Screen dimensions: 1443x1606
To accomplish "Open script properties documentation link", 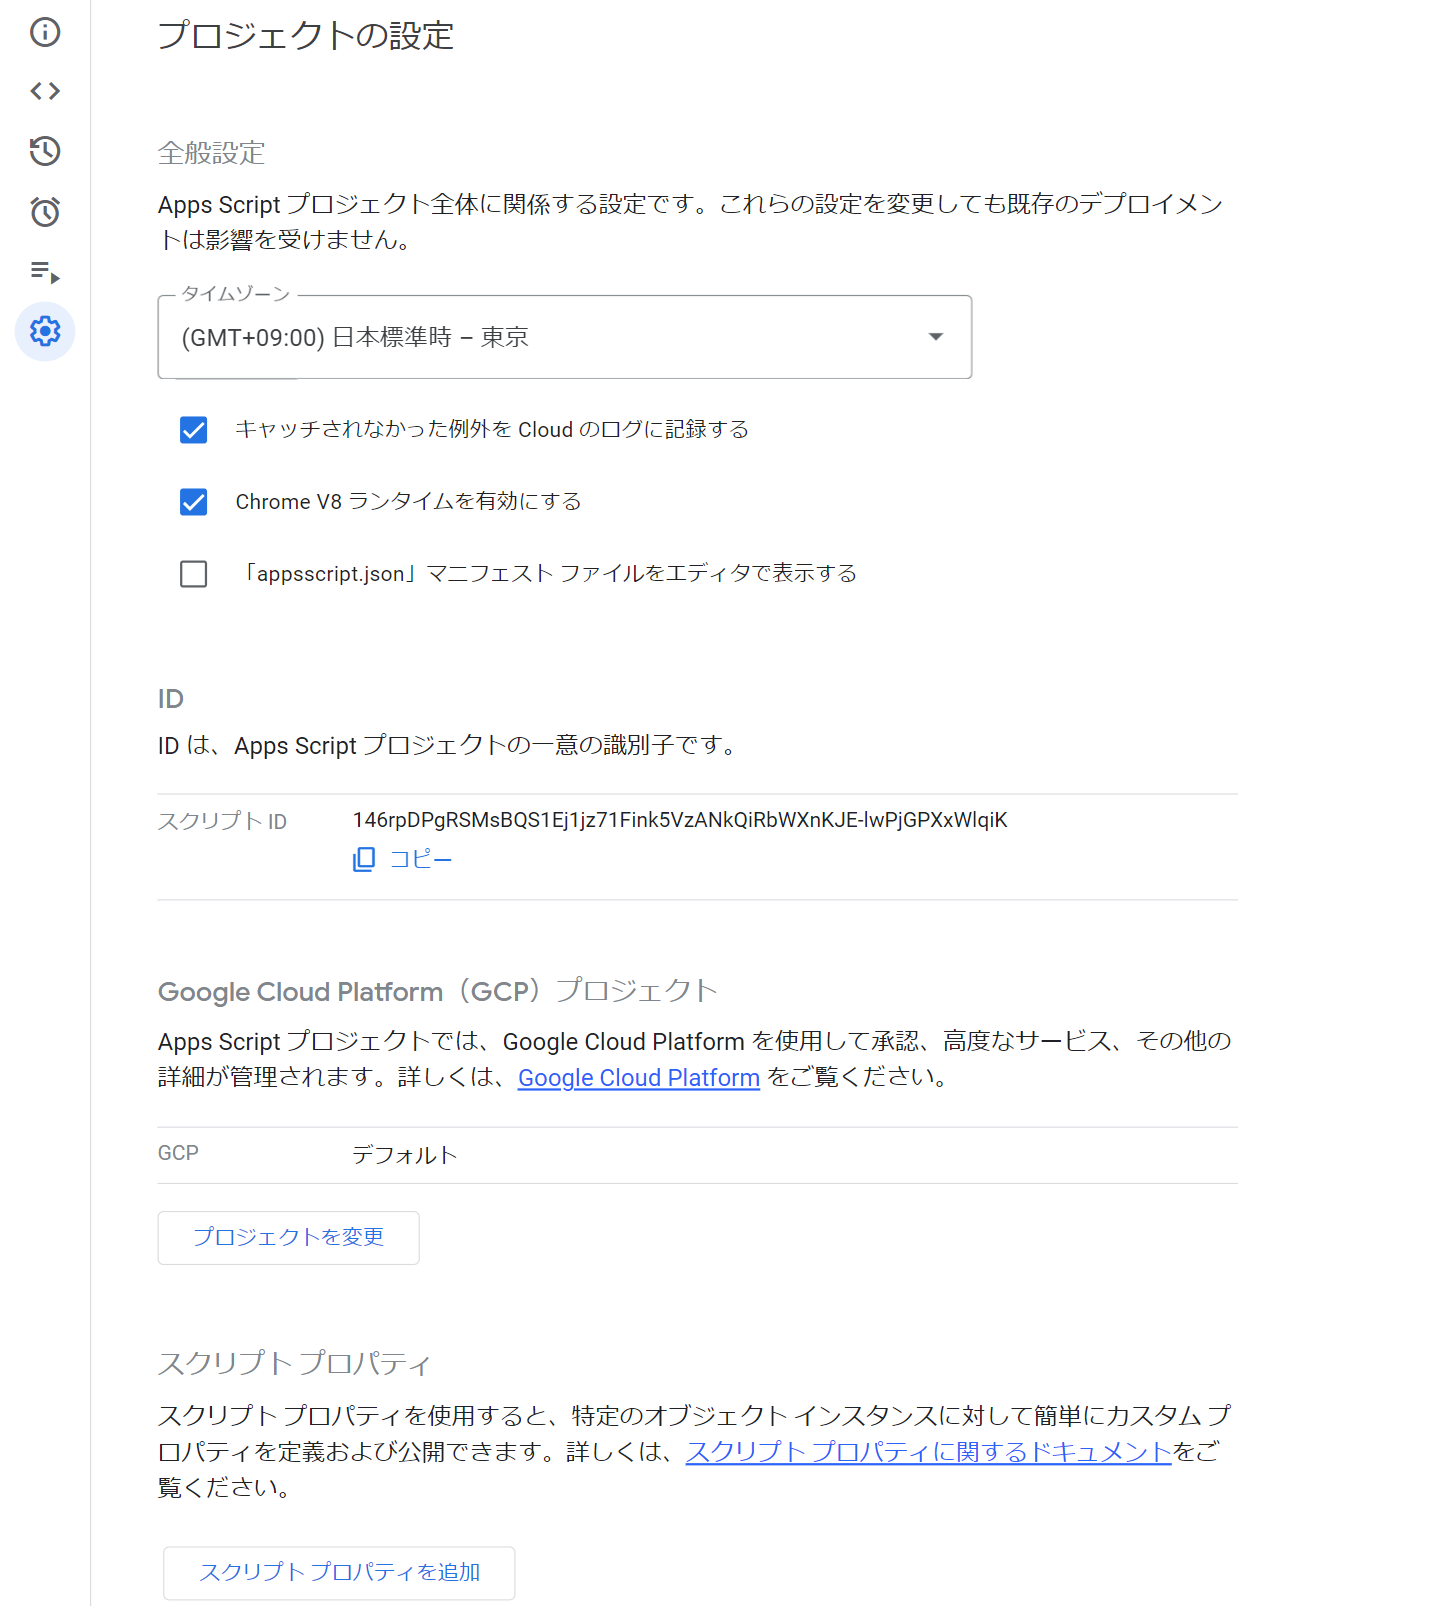I will [x=928, y=1452].
